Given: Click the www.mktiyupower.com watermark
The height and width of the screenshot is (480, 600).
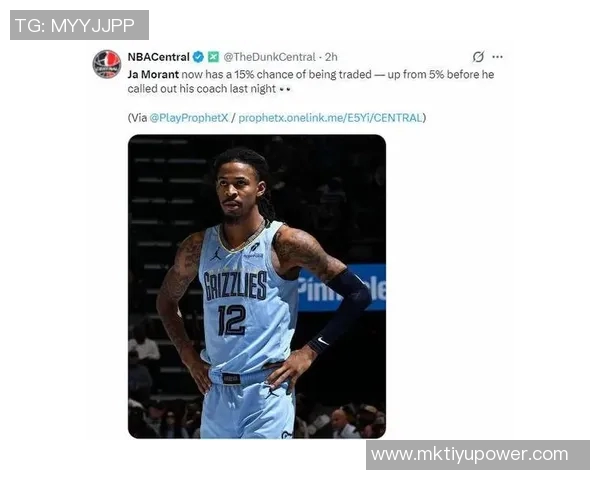Looking at the screenshot, I should (x=478, y=455).
